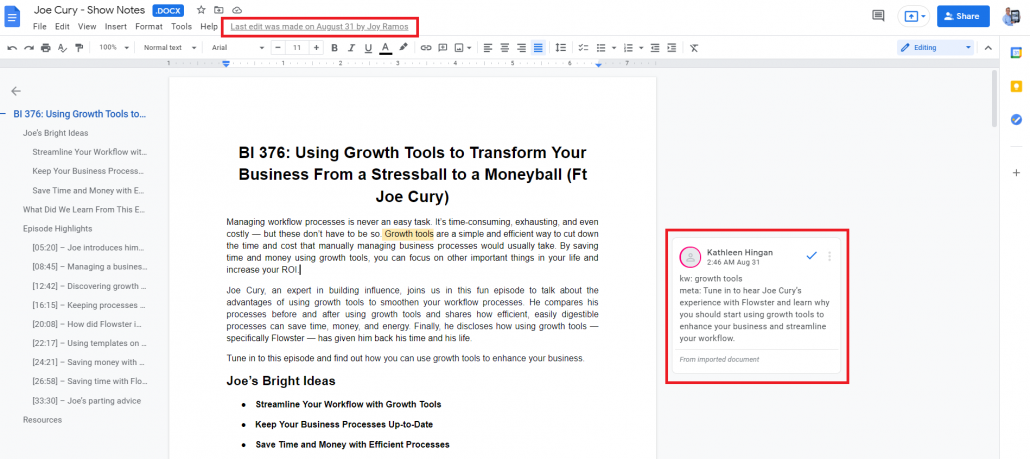View document cloud save status
Viewport: 1030px width, 459px height.
coord(237,11)
